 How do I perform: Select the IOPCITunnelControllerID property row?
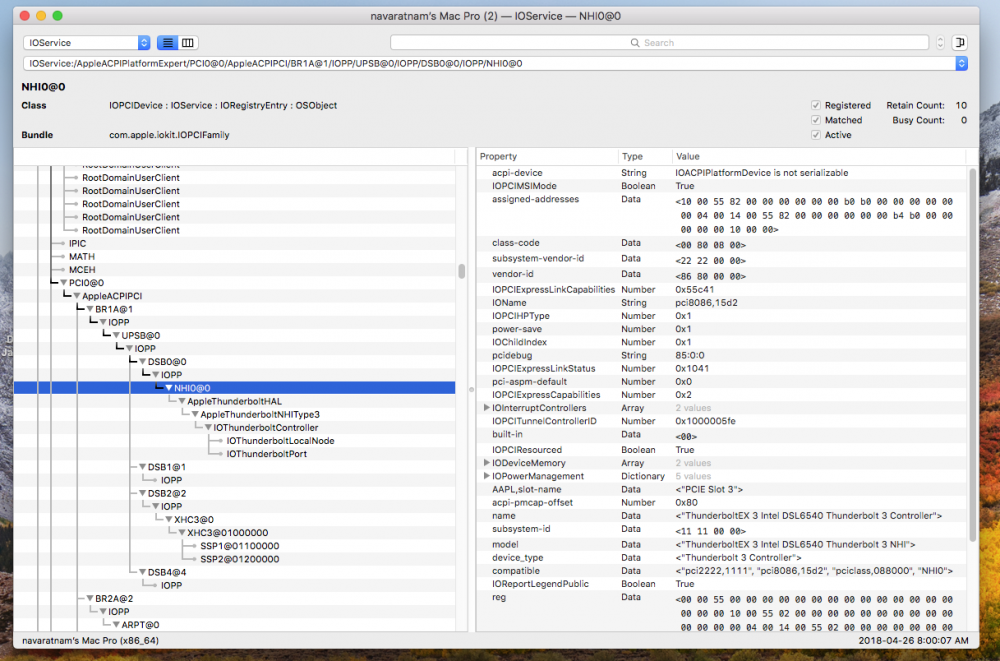[721, 421]
